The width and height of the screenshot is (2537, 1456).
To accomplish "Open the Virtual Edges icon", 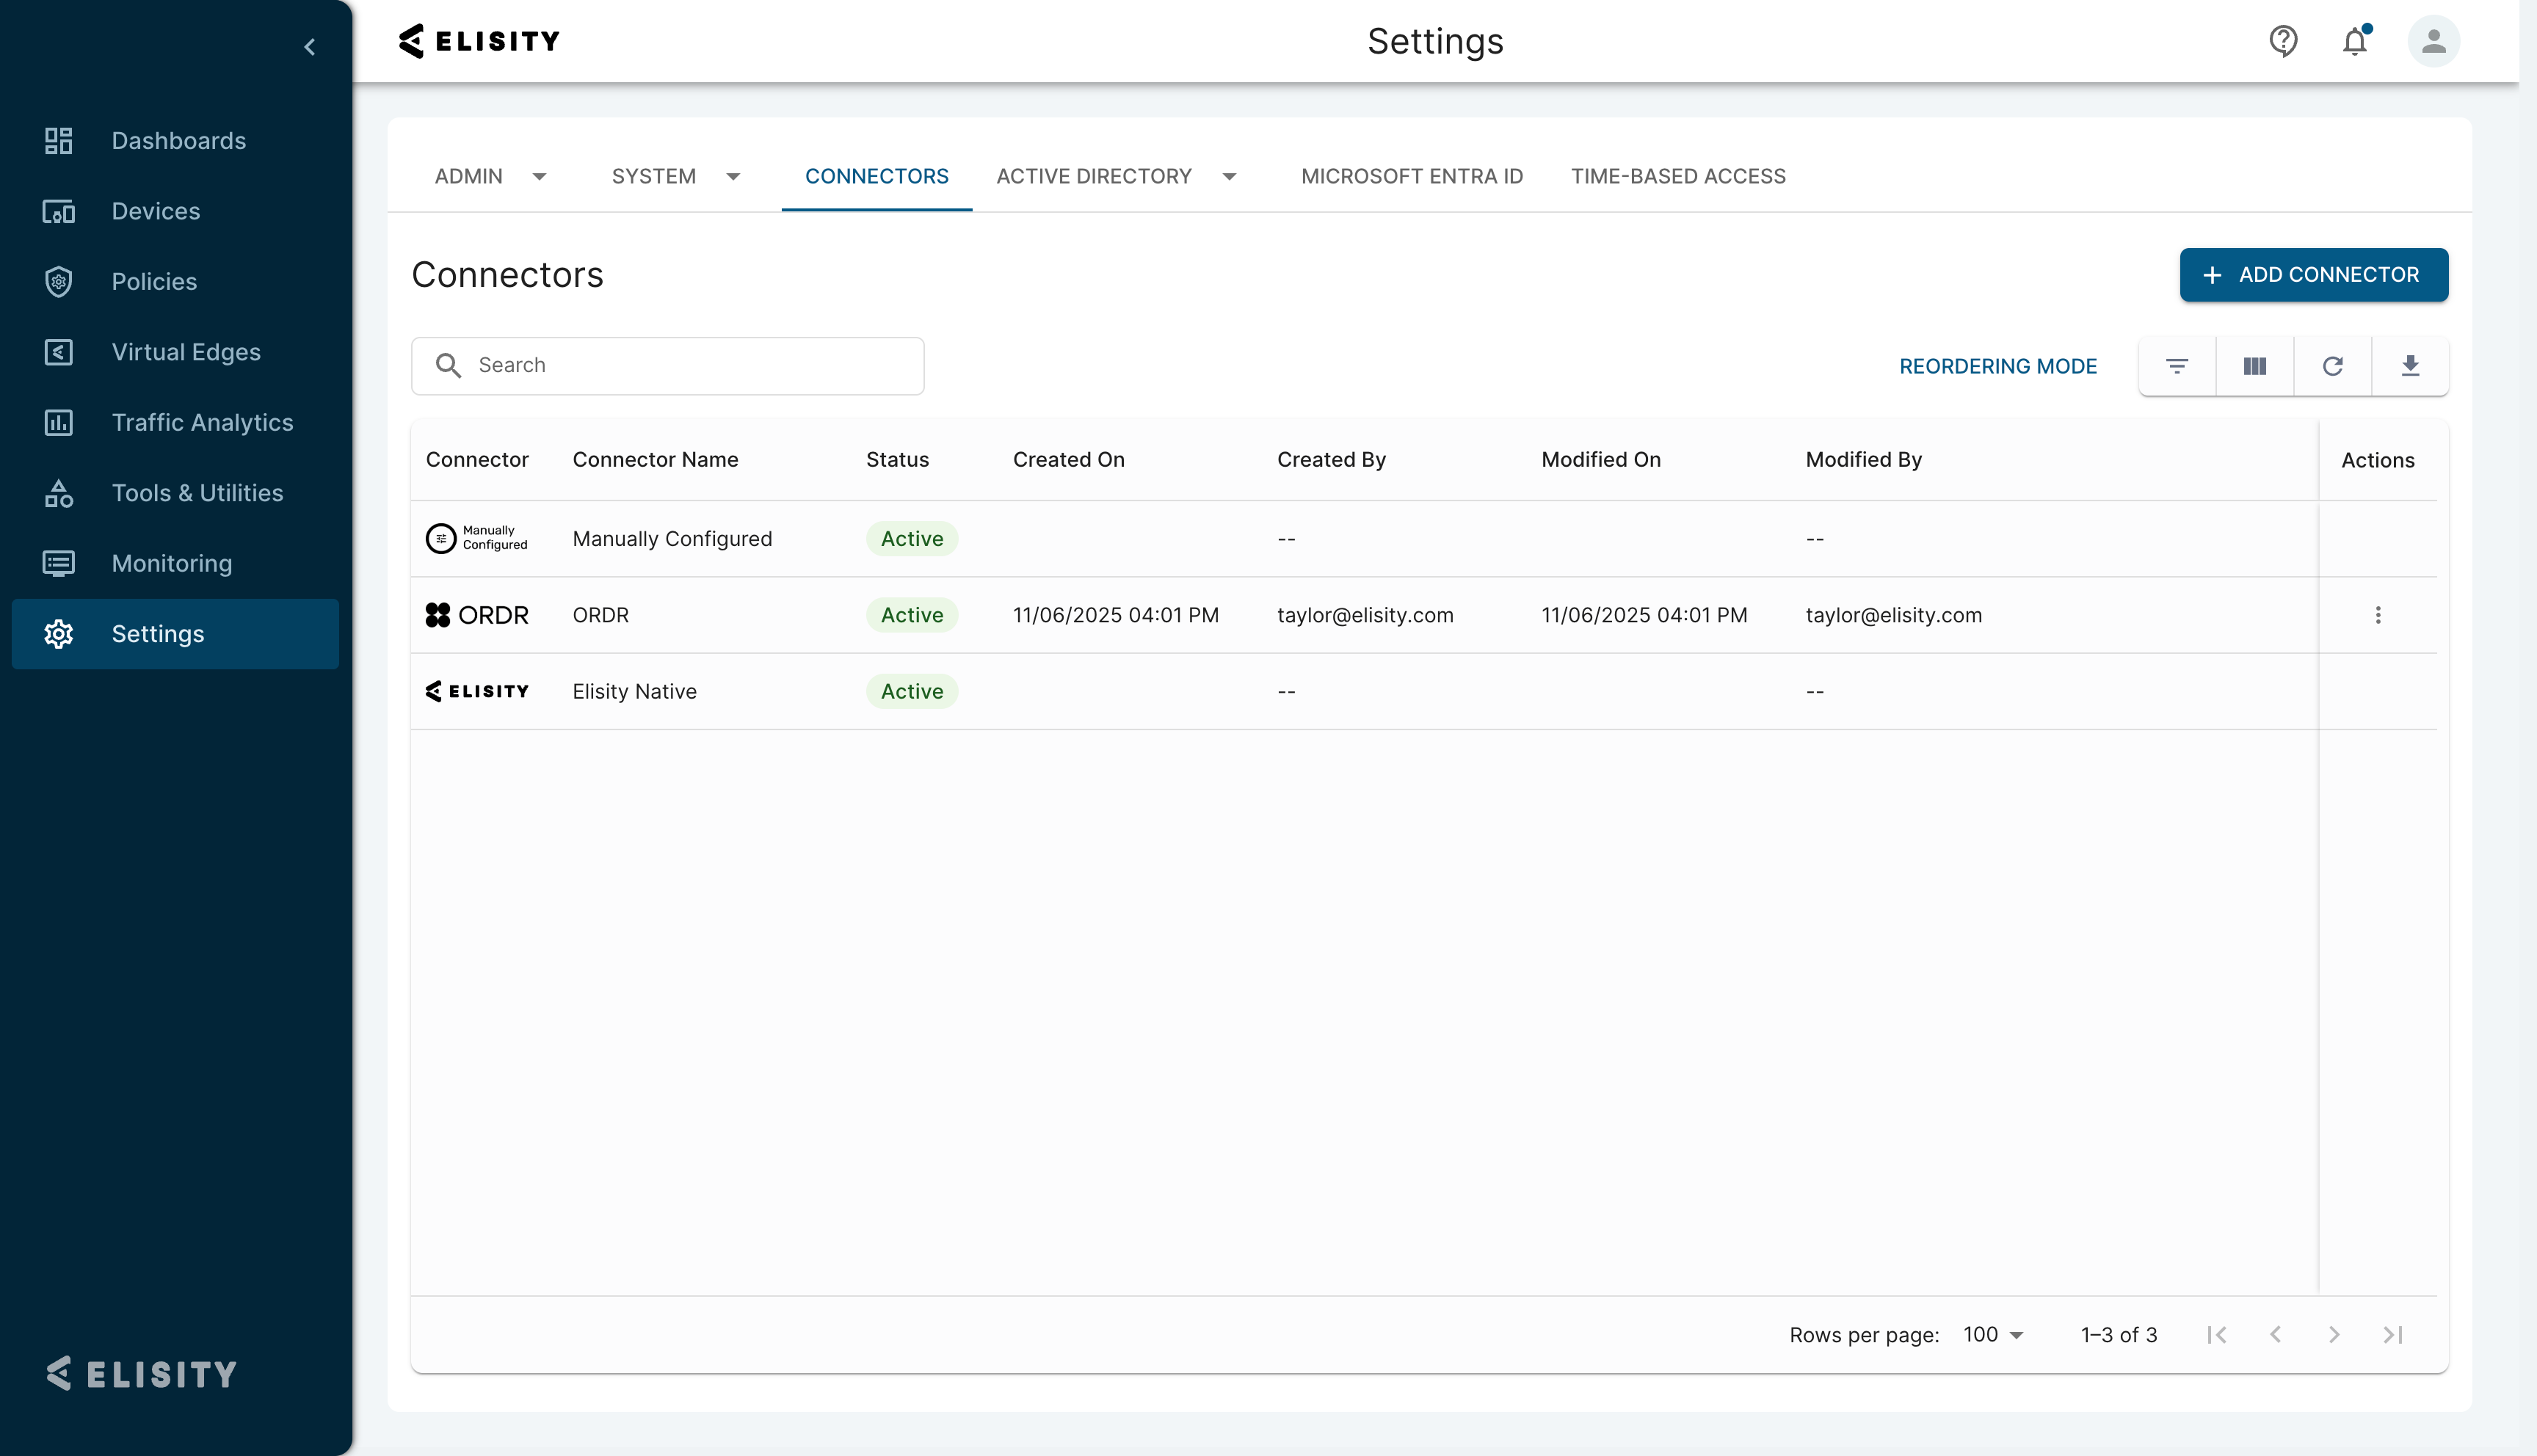I will click(x=59, y=352).
